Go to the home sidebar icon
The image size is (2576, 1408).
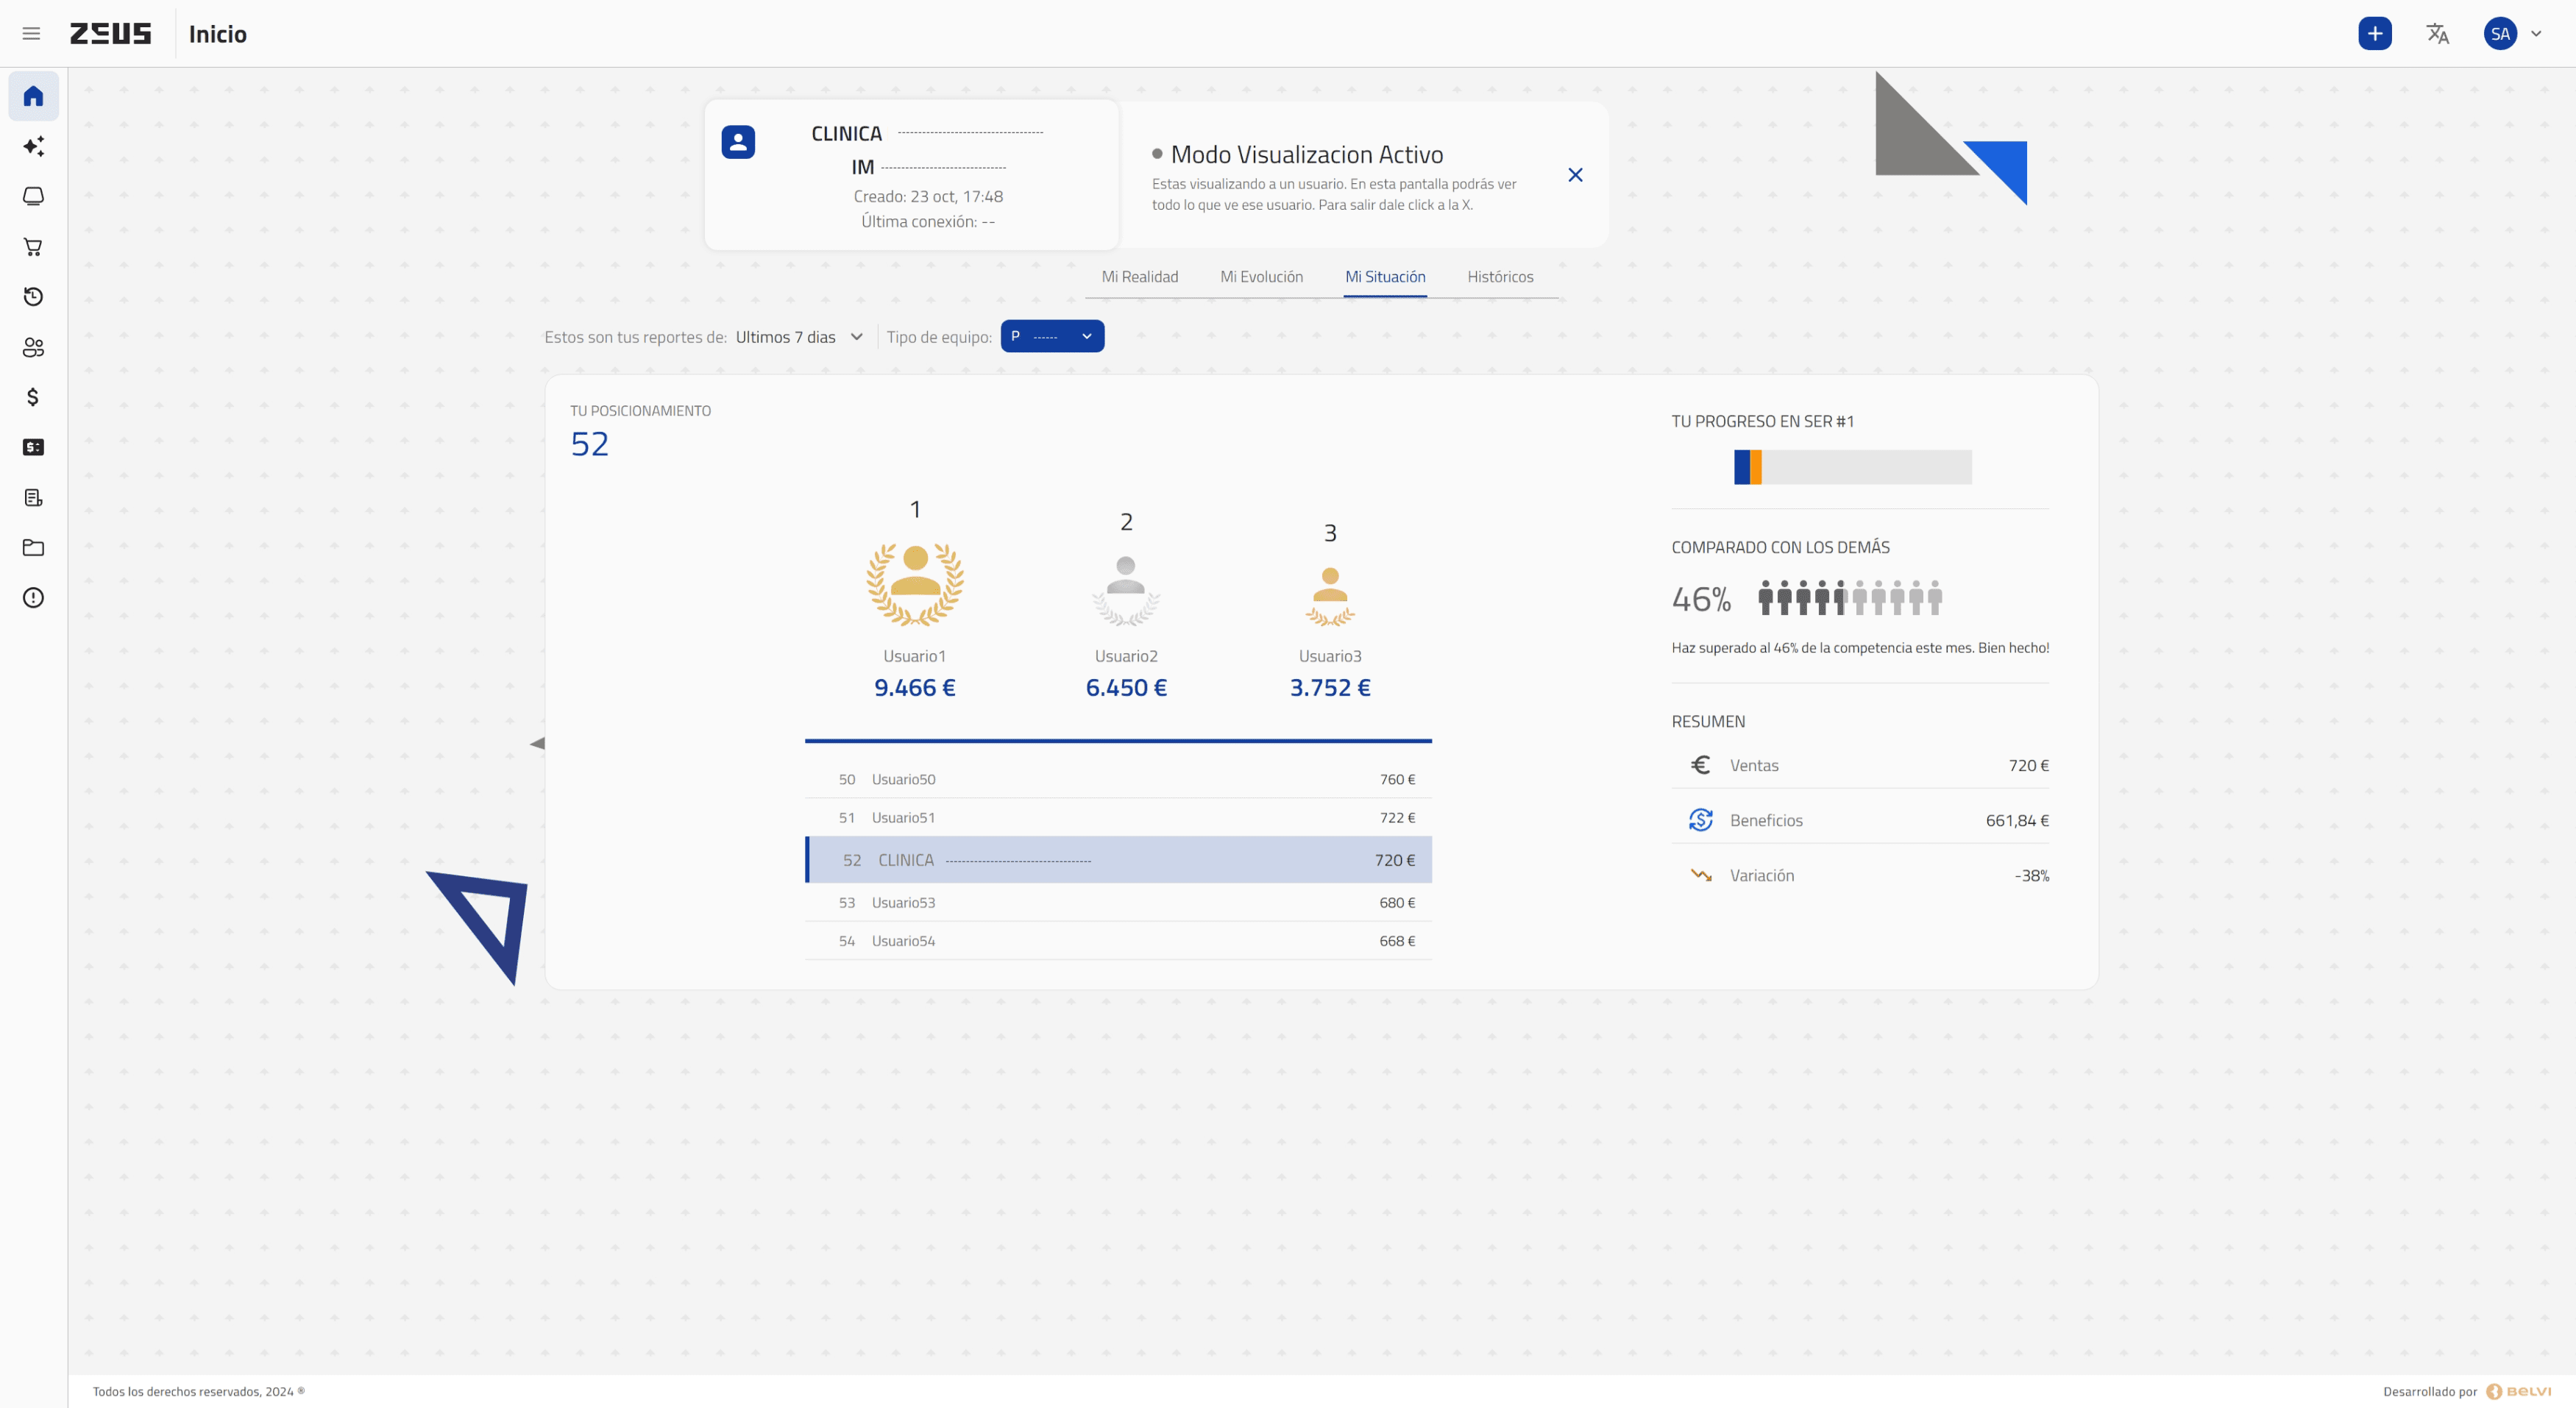click(x=33, y=96)
